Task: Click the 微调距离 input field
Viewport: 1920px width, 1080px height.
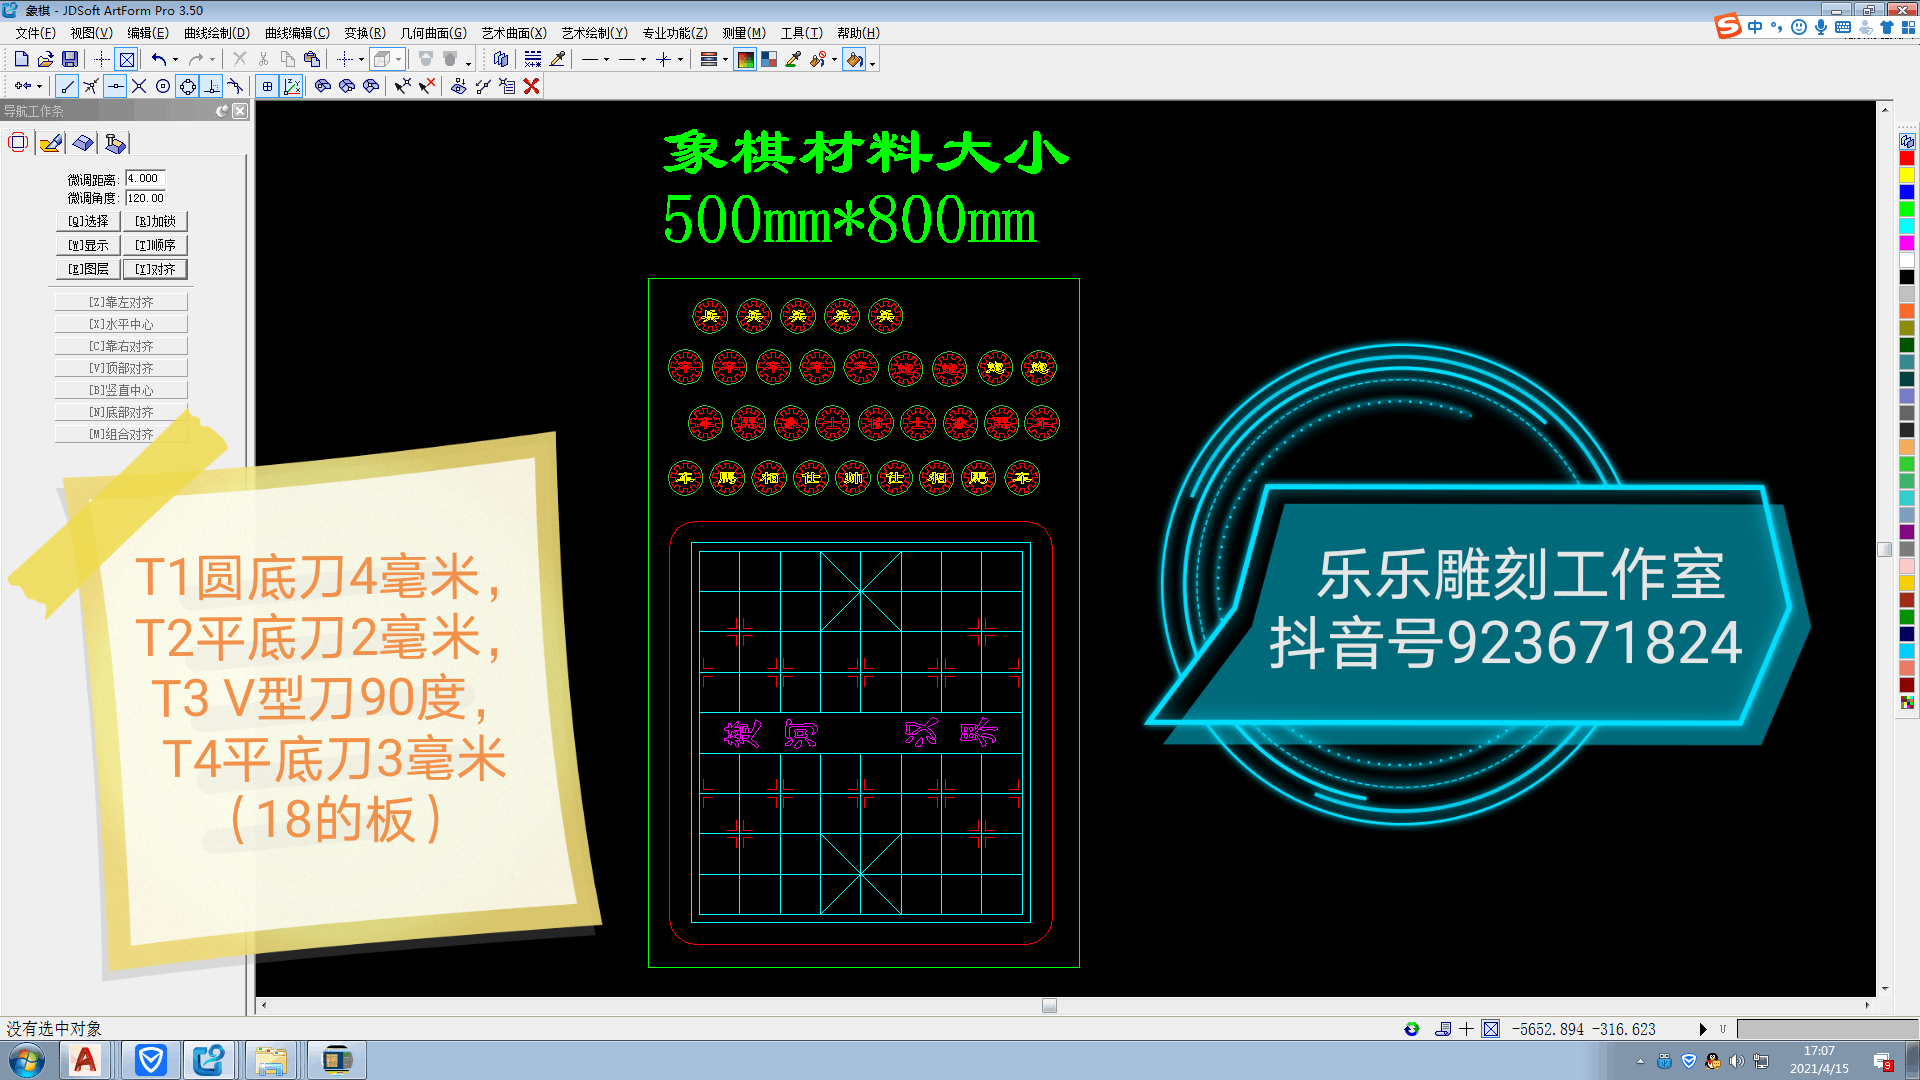Action: point(145,179)
